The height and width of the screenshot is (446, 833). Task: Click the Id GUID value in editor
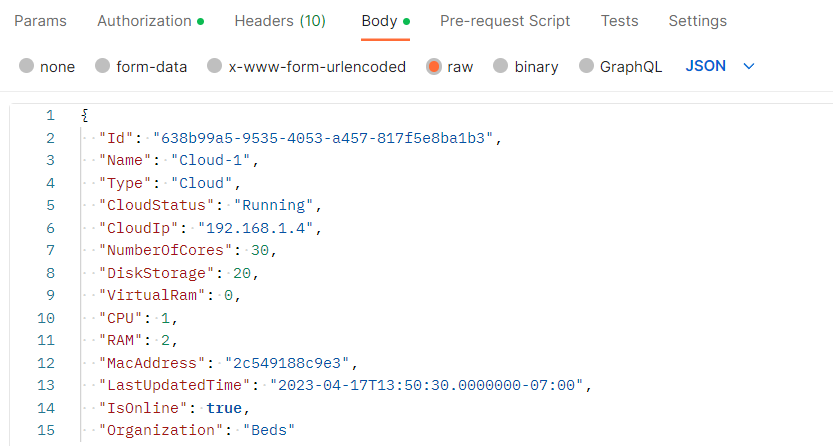(x=323, y=138)
